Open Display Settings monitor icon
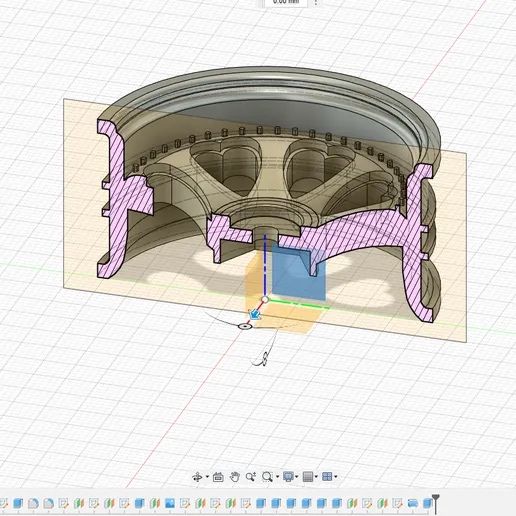The width and height of the screenshot is (516, 516). click(x=288, y=477)
